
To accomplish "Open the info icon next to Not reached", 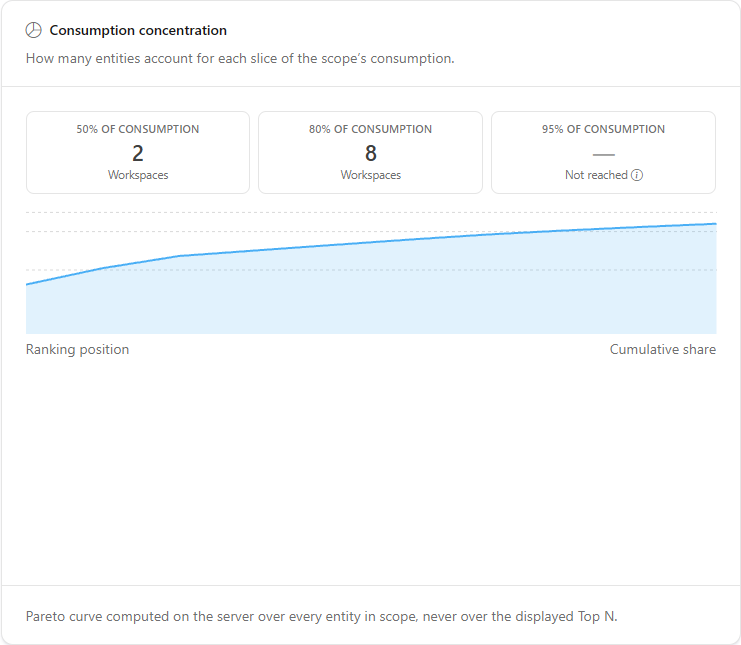I will coord(637,175).
